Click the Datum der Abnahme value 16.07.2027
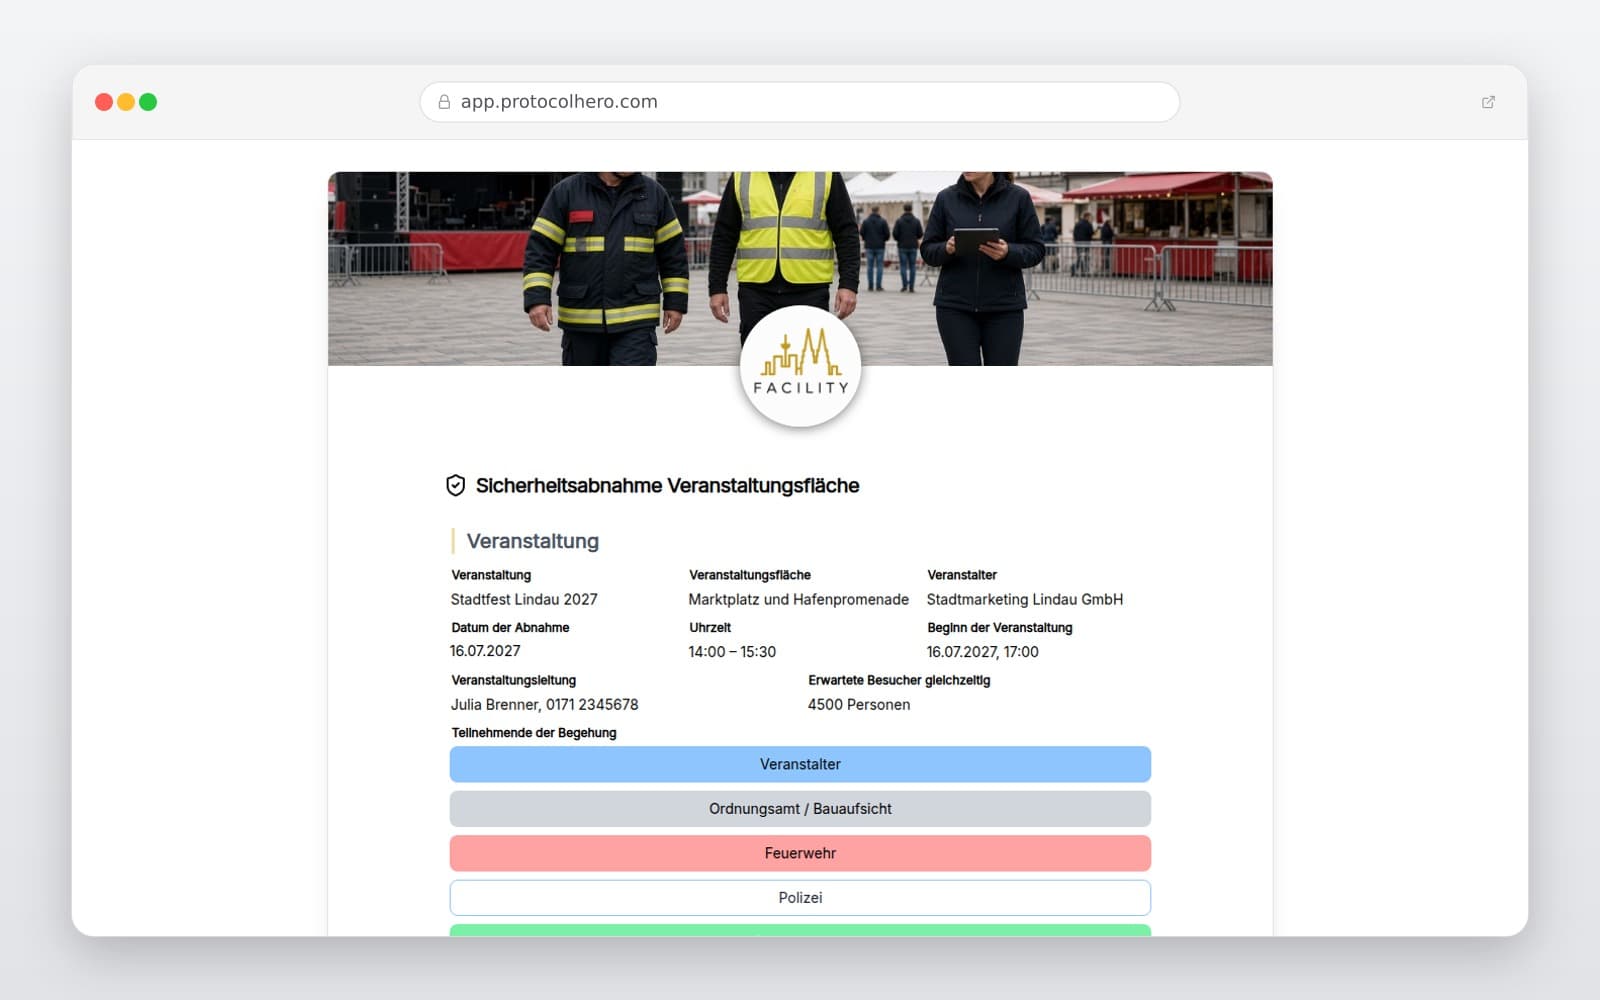The image size is (1600, 1000). (x=485, y=651)
